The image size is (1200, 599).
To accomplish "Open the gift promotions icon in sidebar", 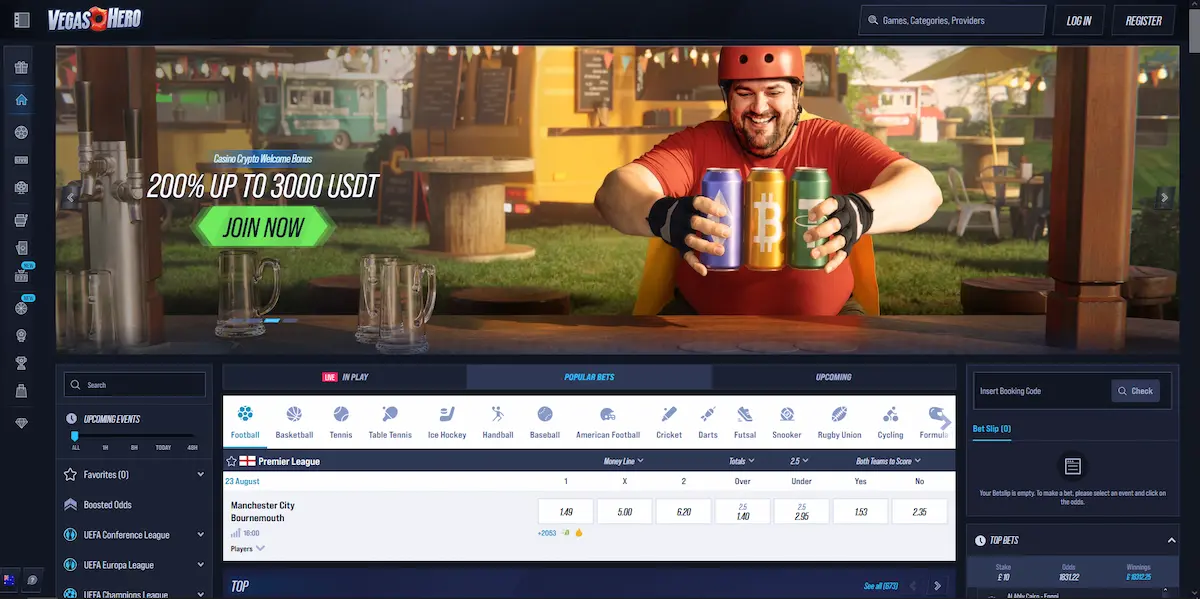I will (x=21, y=69).
